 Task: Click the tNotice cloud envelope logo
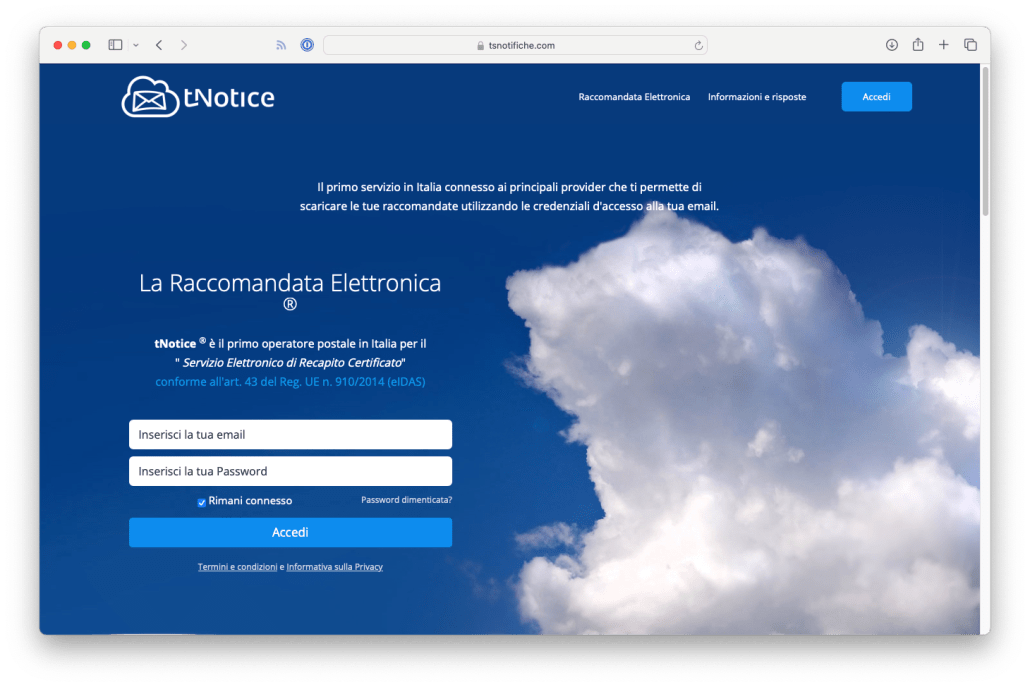coord(198,97)
